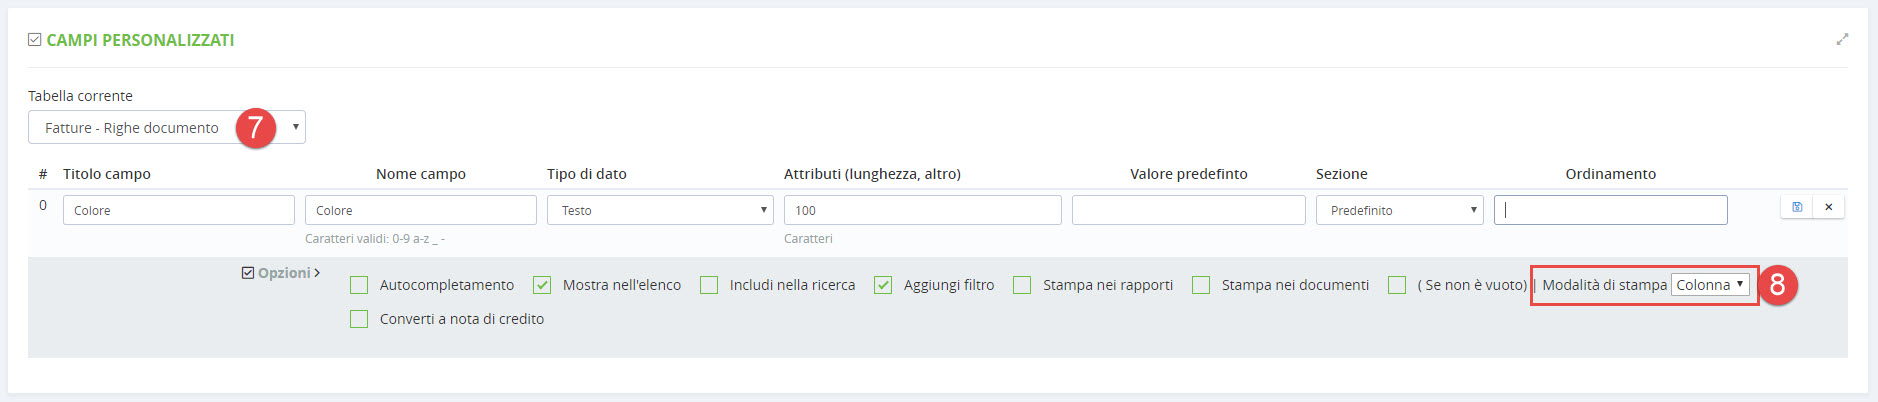
Task: Focus the Valore predefinito input field
Action: (1188, 210)
